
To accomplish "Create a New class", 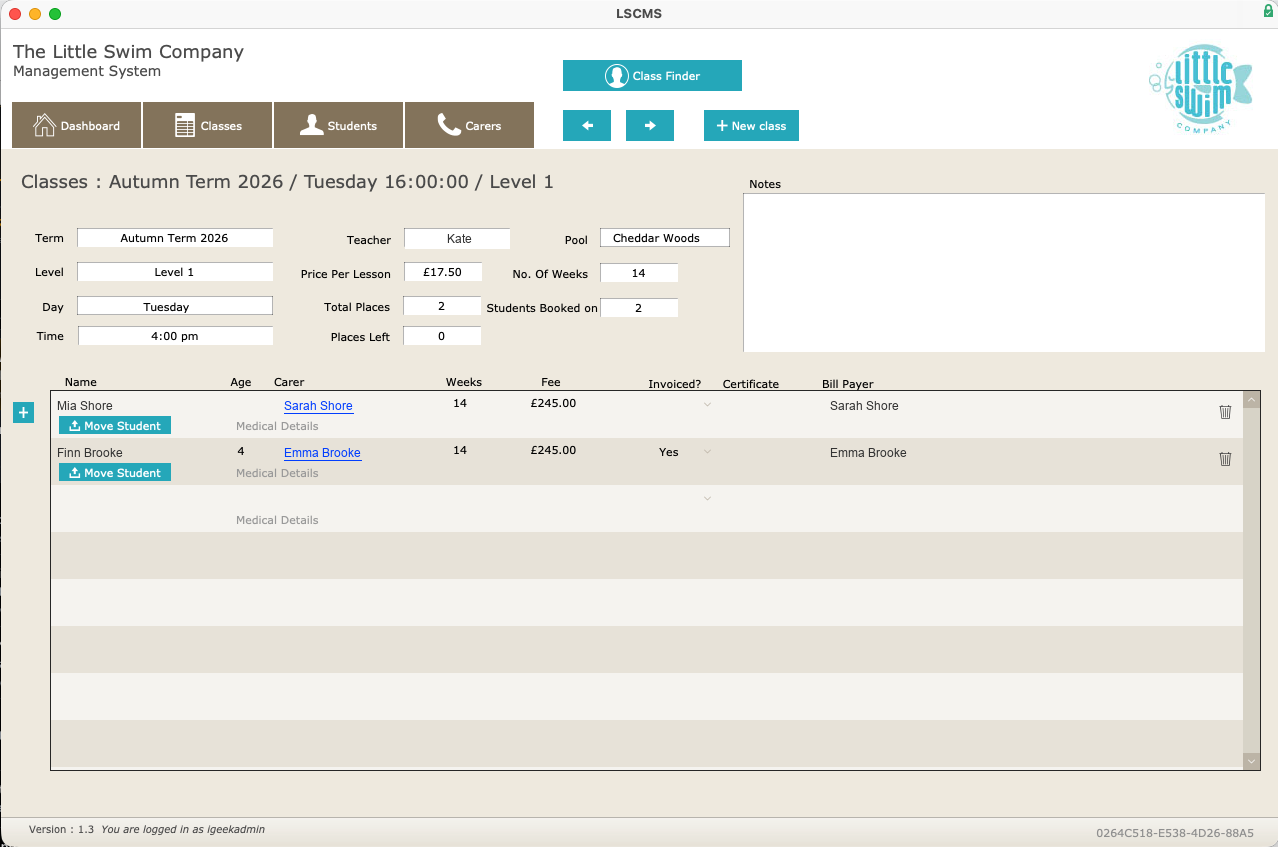I will pos(751,125).
